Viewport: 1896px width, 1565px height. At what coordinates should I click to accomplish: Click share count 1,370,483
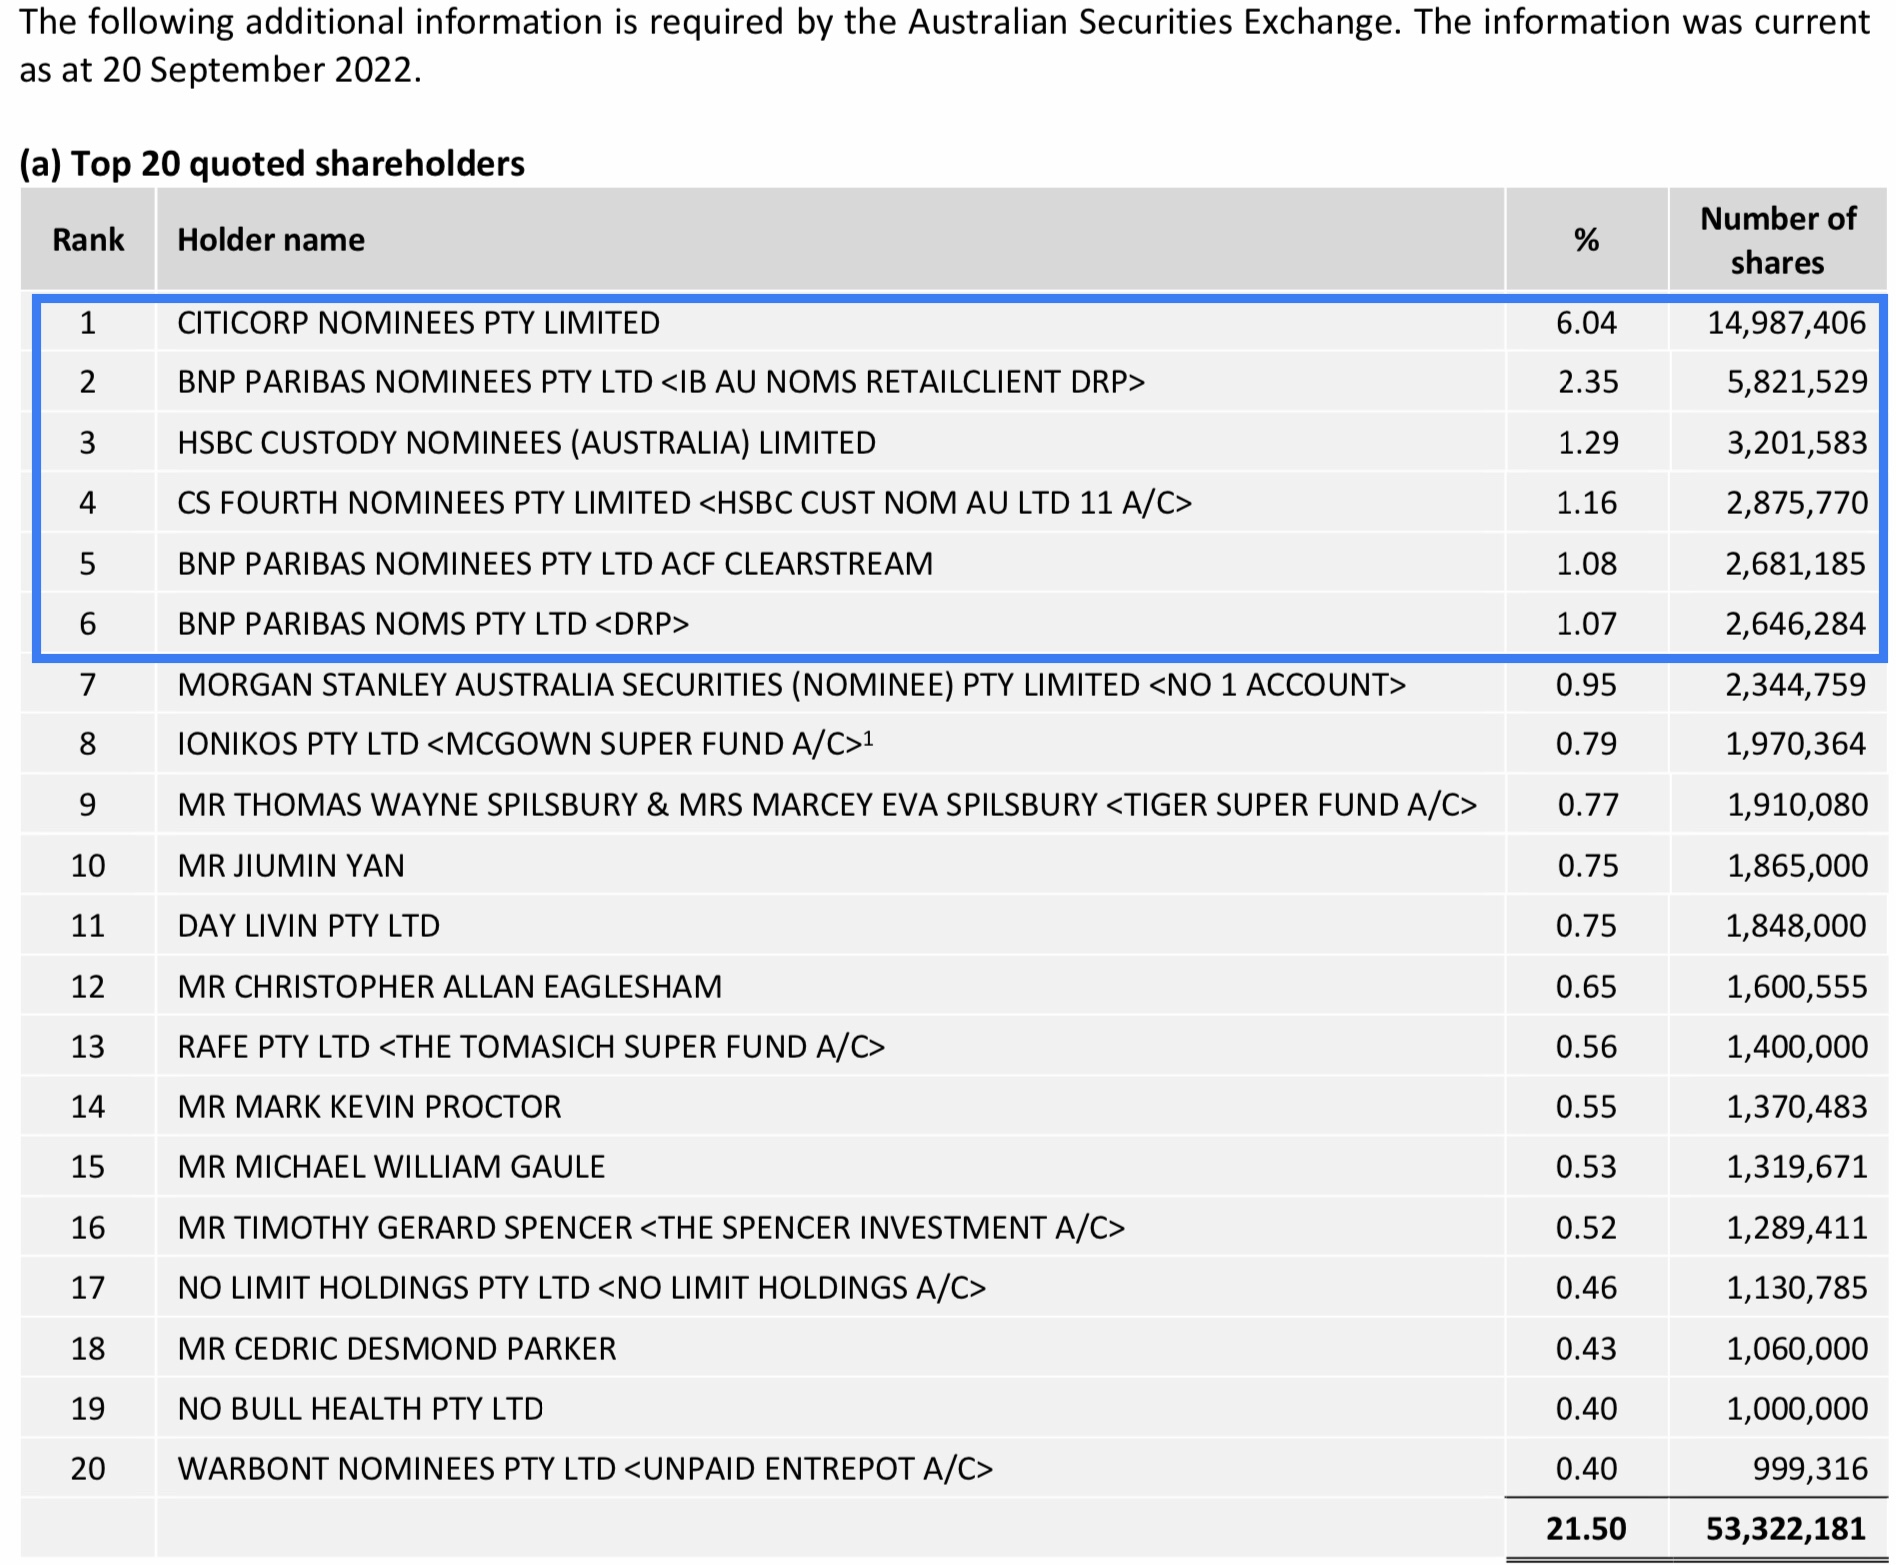(x=1797, y=1107)
